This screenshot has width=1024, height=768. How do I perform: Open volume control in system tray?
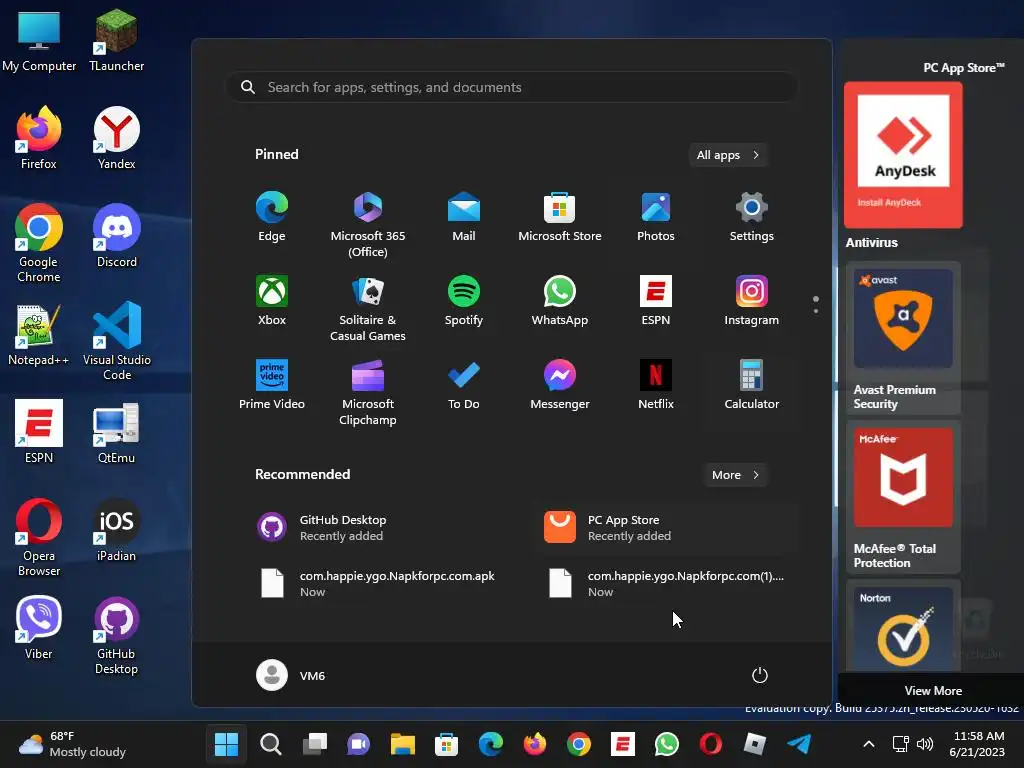(x=924, y=744)
